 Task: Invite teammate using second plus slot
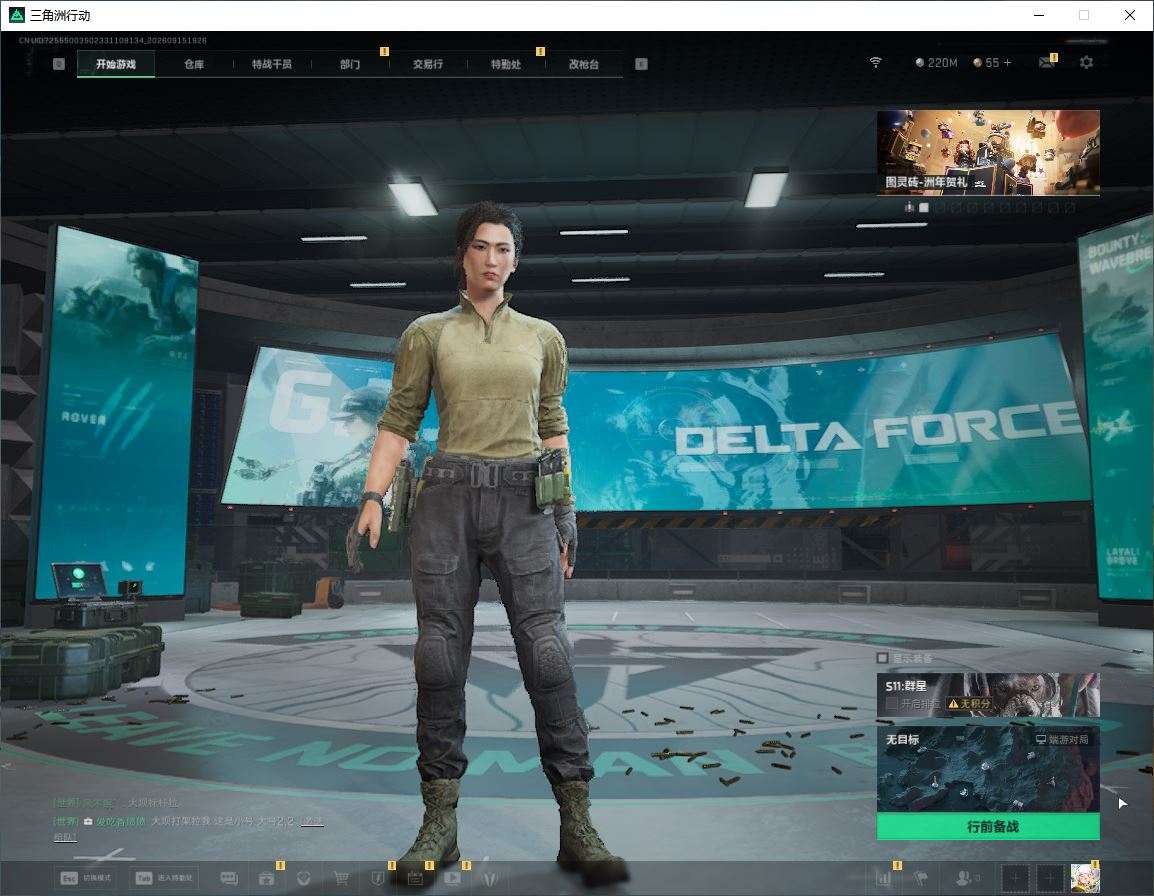click(x=1049, y=878)
